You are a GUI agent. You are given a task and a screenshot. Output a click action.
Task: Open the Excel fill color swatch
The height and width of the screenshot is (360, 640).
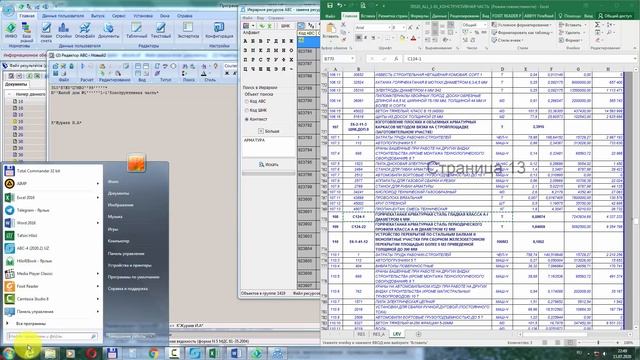402,38
